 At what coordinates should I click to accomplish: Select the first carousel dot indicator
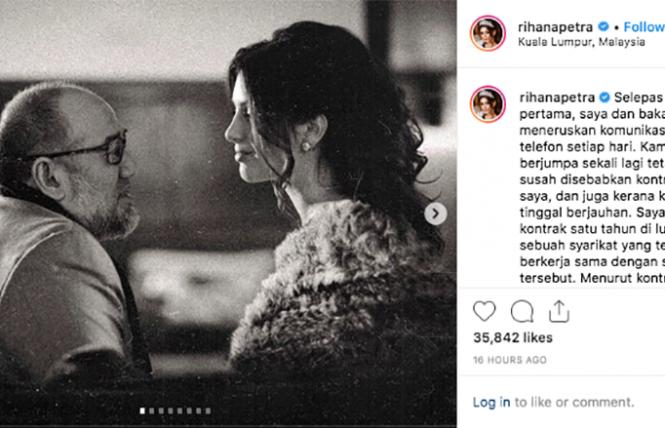click(x=141, y=410)
